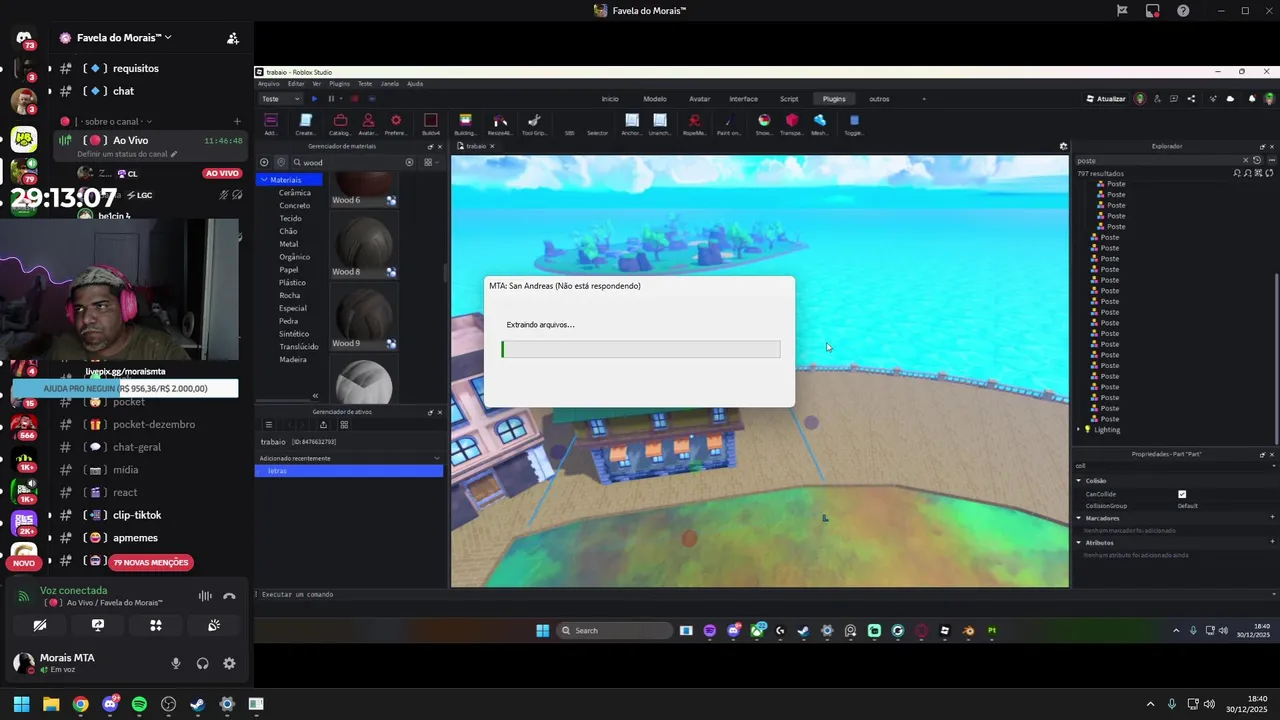Open Spotify from the Windows taskbar
The height and width of the screenshot is (720, 1280).
(x=139, y=704)
